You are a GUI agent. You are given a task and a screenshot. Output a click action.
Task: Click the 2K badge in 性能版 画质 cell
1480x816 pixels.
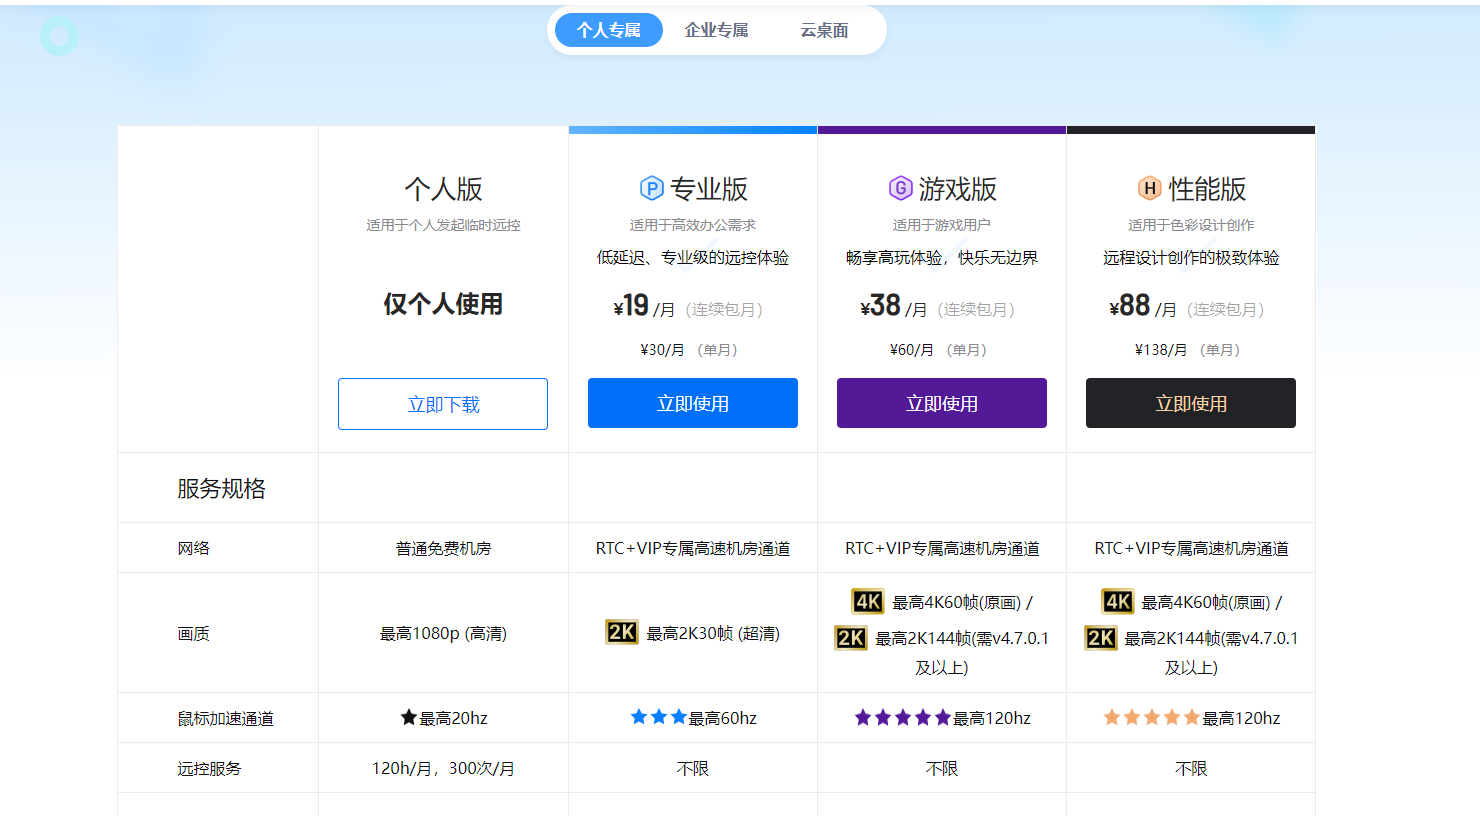click(x=1100, y=637)
